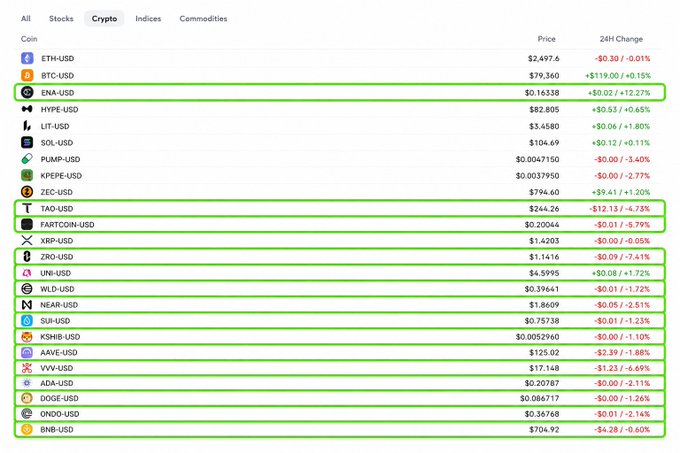Click the $17.148 VVV price
The width and height of the screenshot is (680, 453).
click(x=544, y=368)
